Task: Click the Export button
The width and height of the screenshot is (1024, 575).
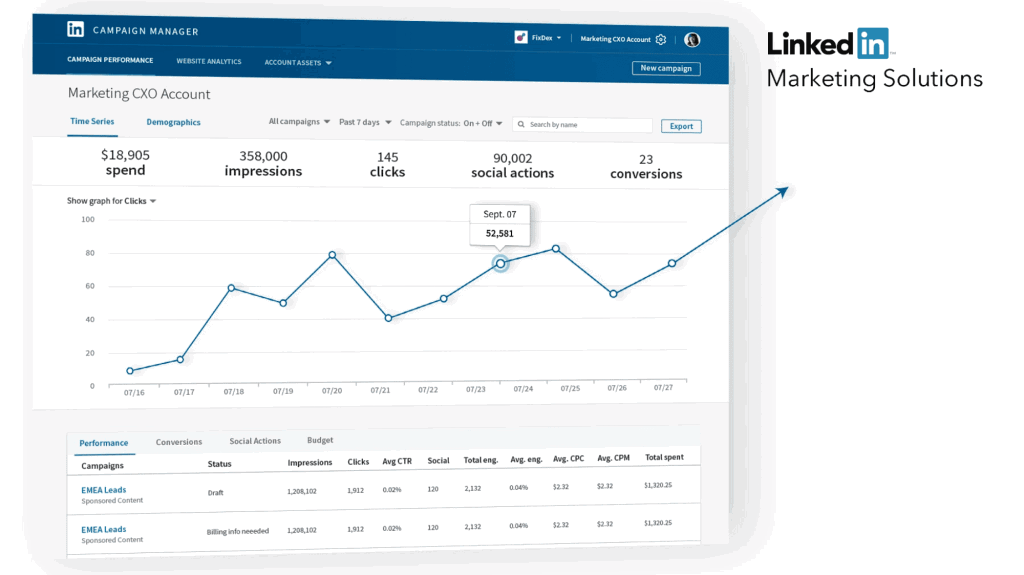Action: tap(681, 126)
